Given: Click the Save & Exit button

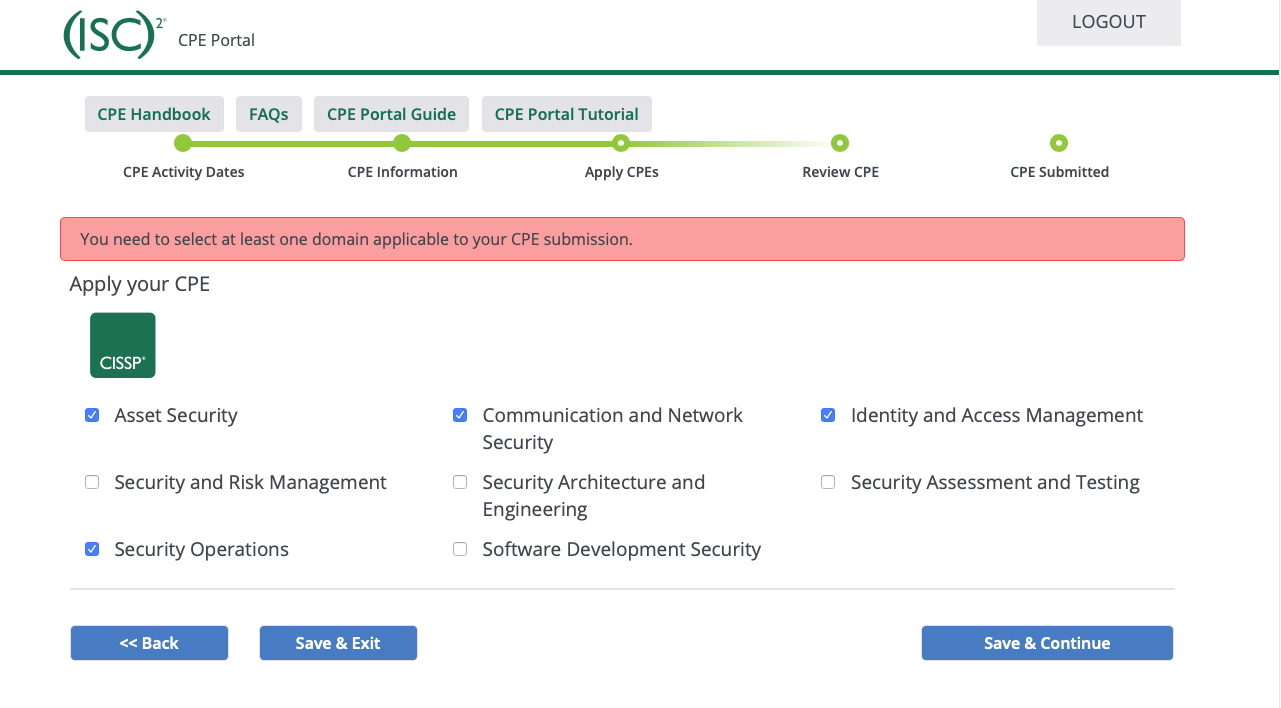Looking at the screenshot, I should 338,643.
